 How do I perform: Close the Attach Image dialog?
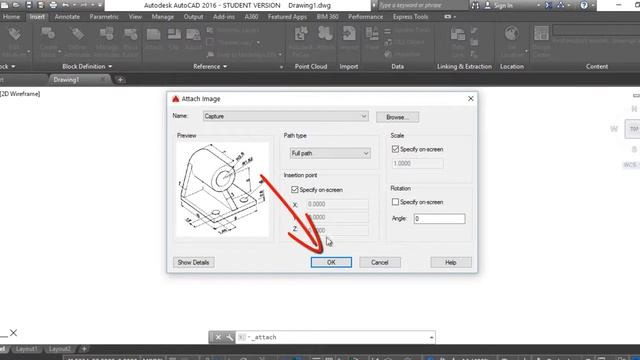point(471,98)
